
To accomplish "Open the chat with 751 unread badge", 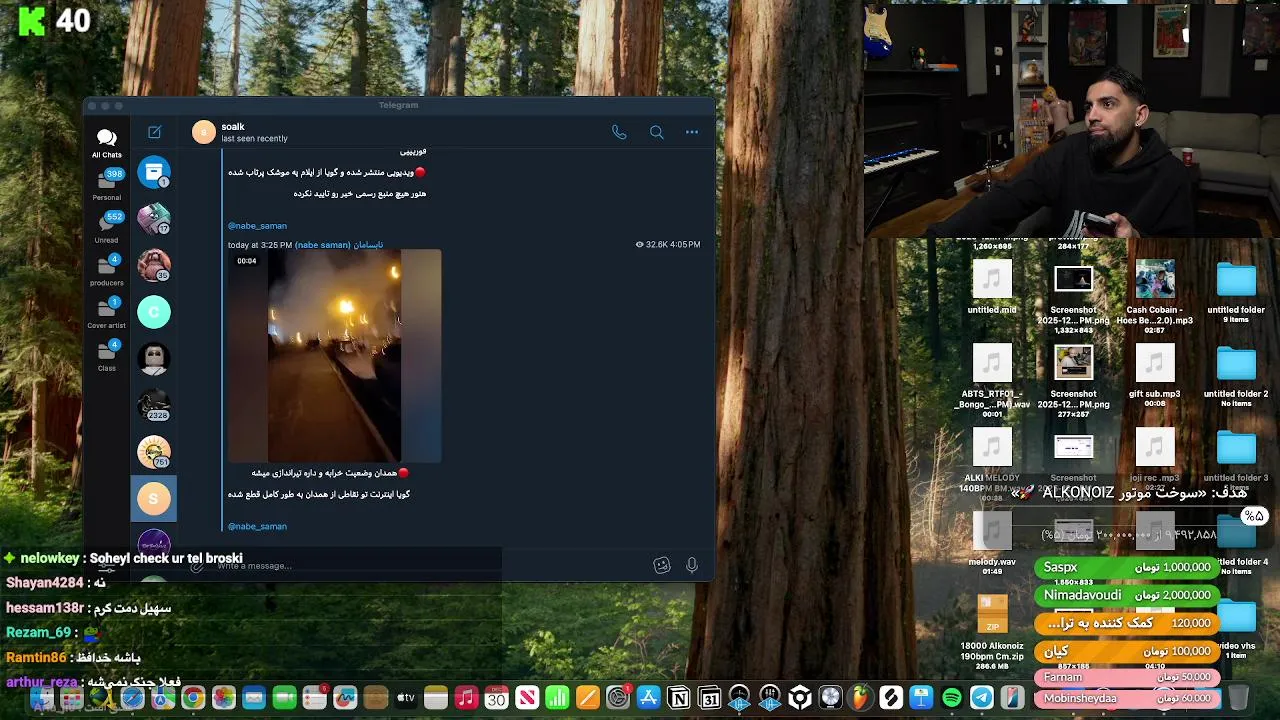I will (154, 451).
